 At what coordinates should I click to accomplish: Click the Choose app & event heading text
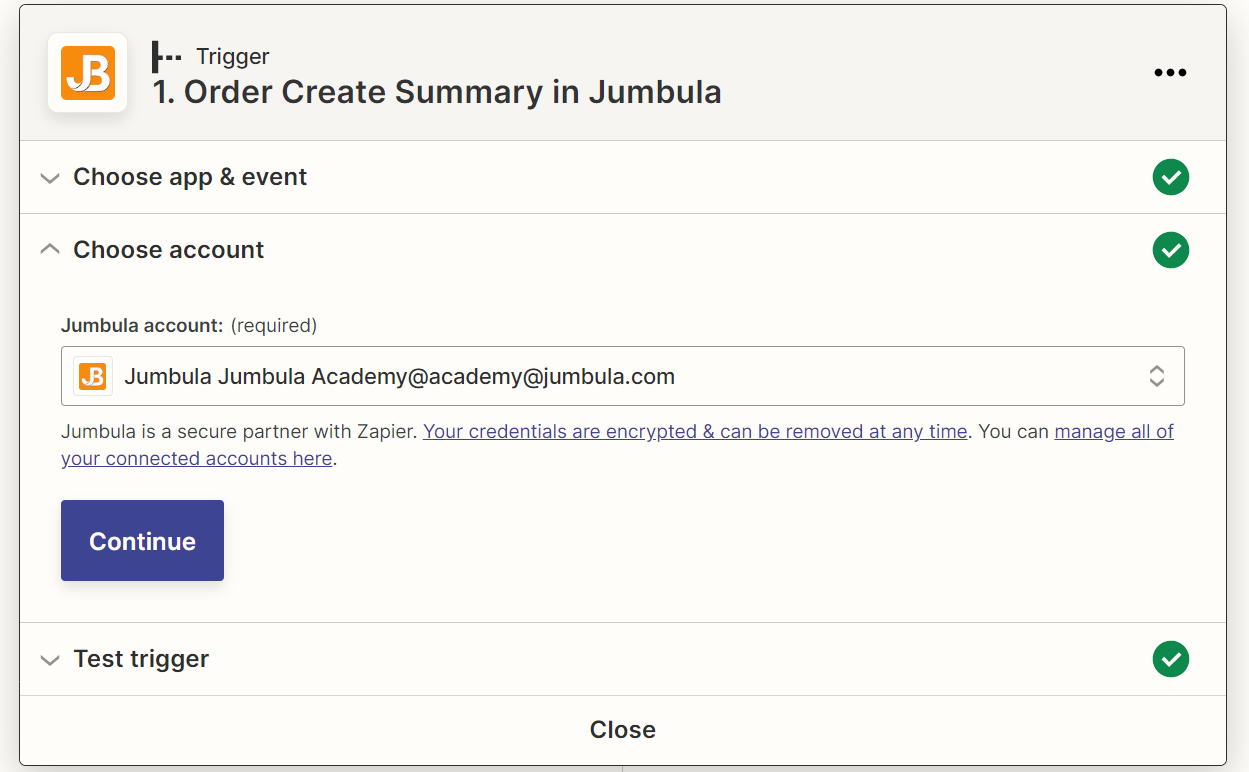190,177
